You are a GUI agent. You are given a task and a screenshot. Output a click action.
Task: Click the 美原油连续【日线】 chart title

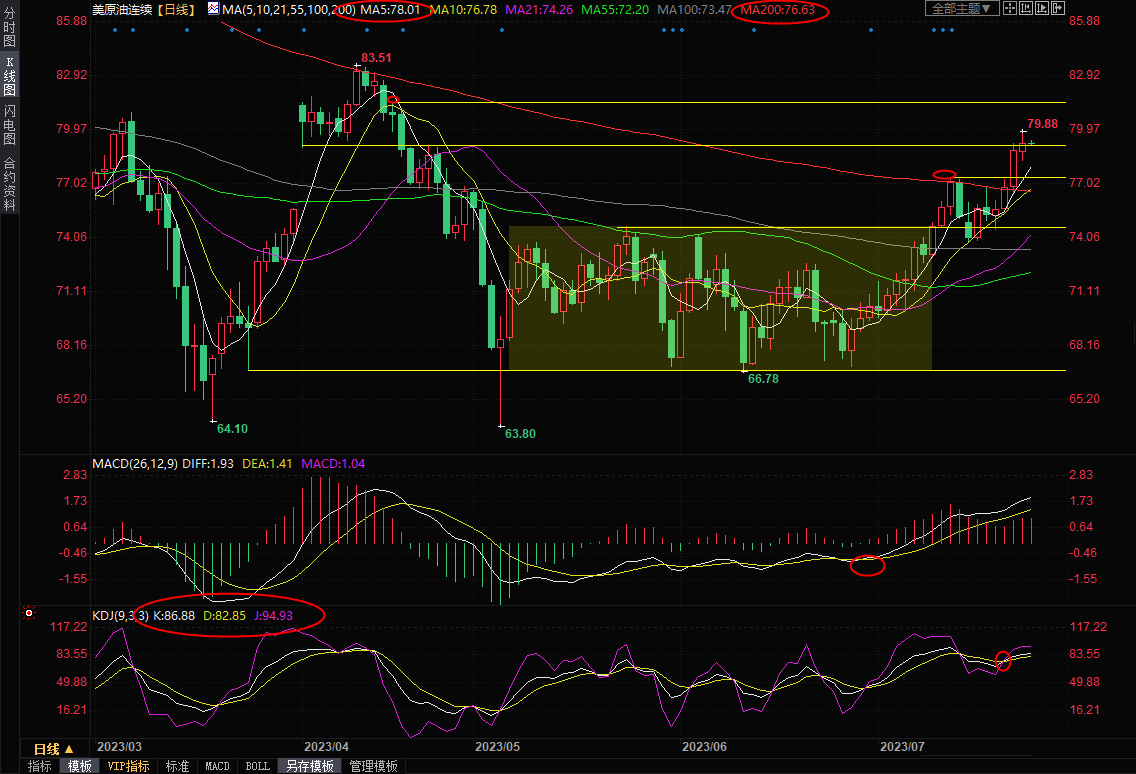pos(144,9)
